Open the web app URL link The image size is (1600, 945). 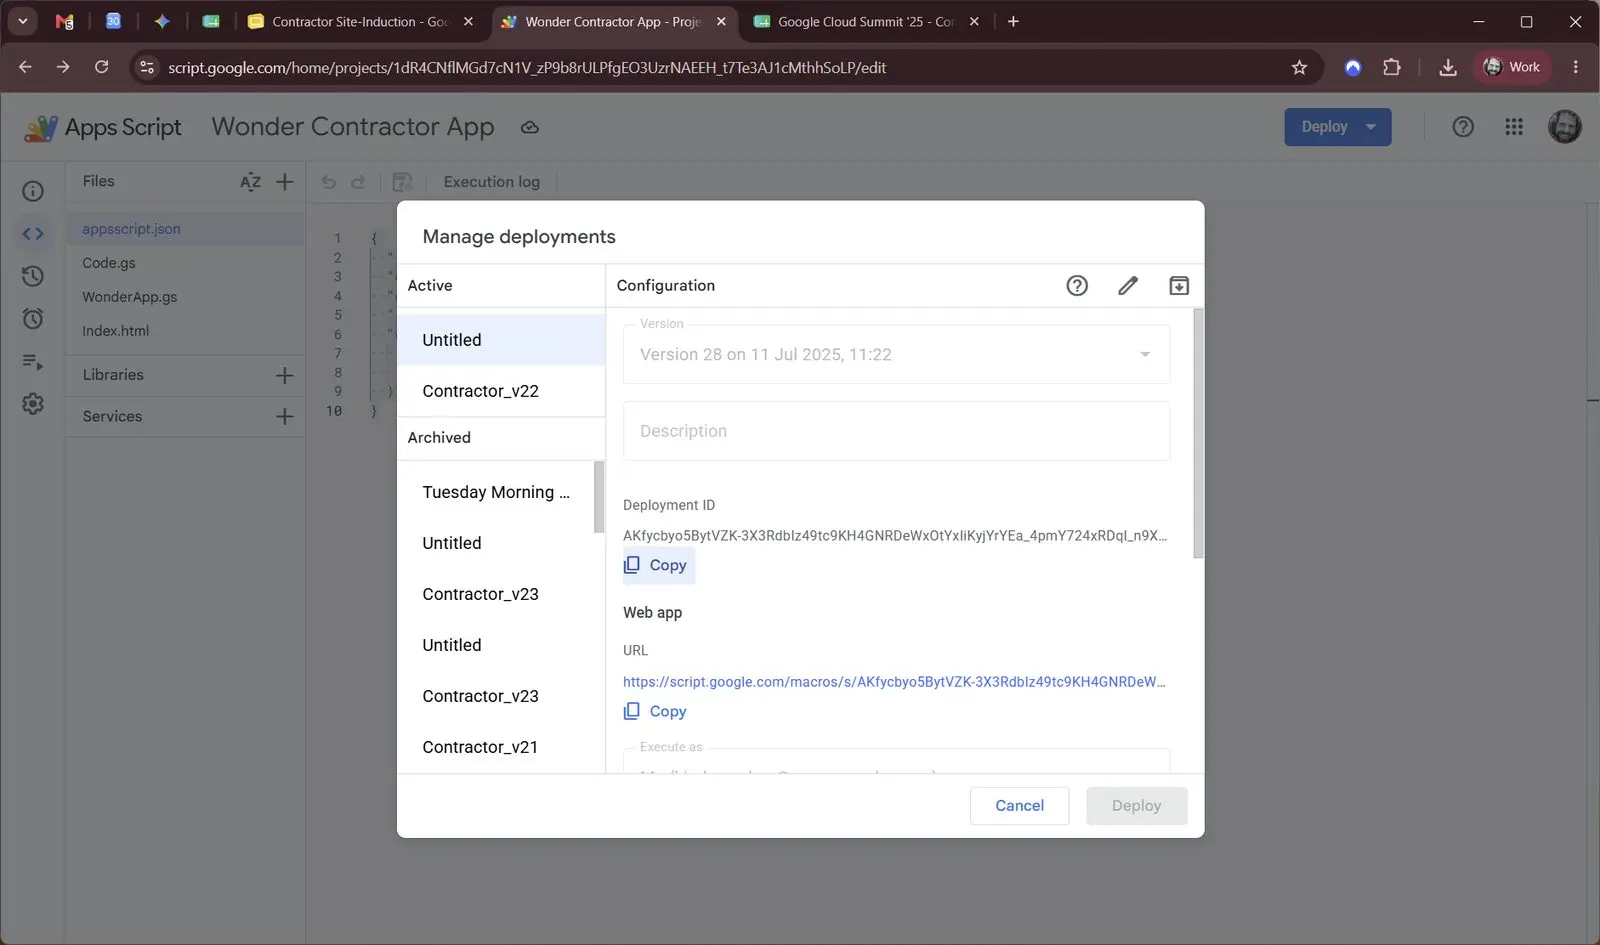[x=894, y=682]
